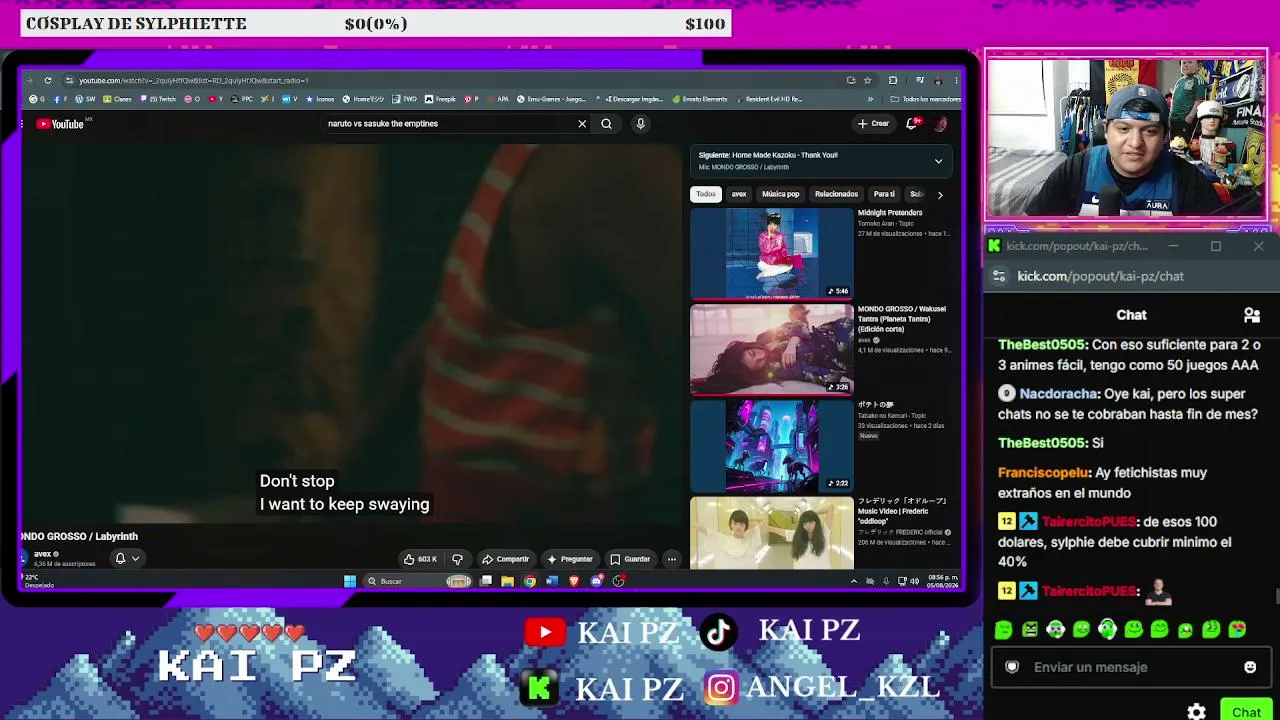Select the avex filter chip
Screen dimensions: 1280x720
point(739,194)
